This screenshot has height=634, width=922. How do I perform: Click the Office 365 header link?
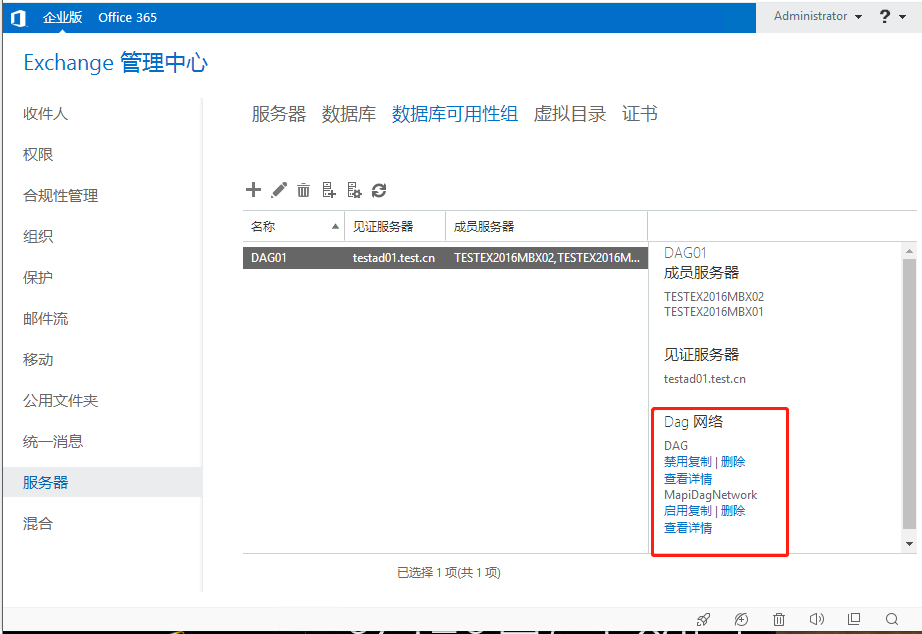128,18
